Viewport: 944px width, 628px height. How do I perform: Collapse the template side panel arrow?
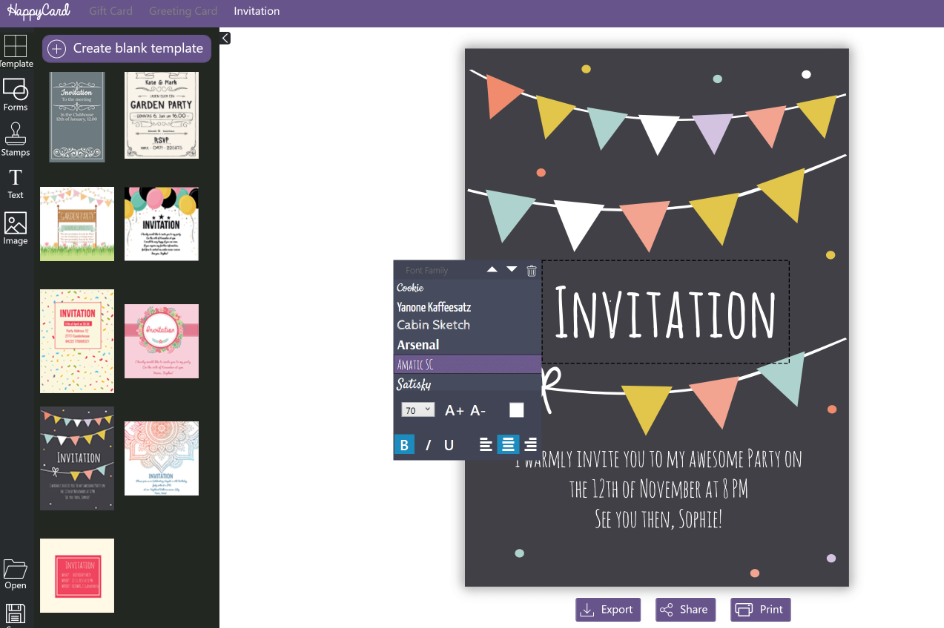[225, 38]
